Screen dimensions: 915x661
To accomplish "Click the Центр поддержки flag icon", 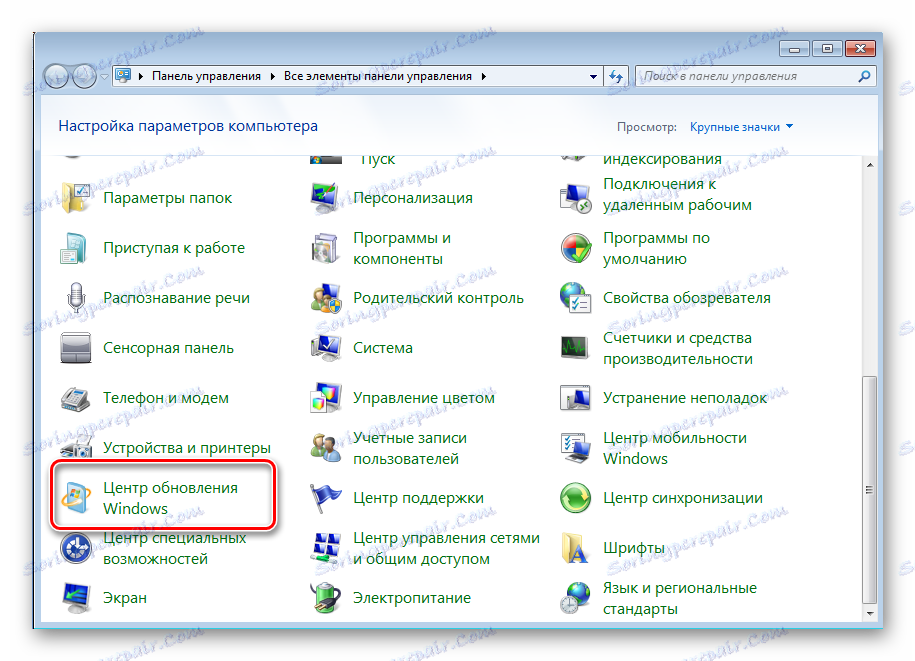I will [326, 498].
